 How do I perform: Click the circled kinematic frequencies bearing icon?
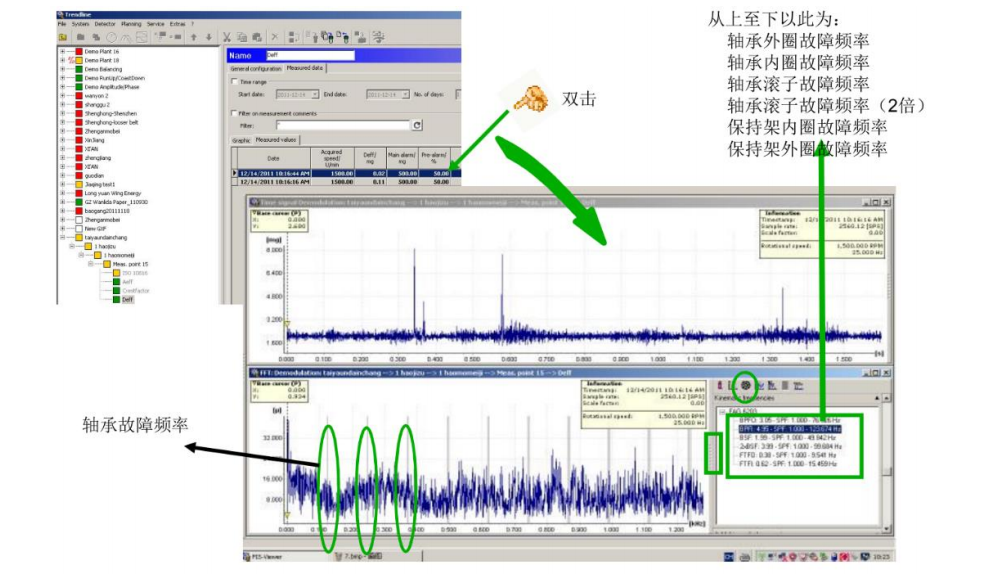(745, 385)
